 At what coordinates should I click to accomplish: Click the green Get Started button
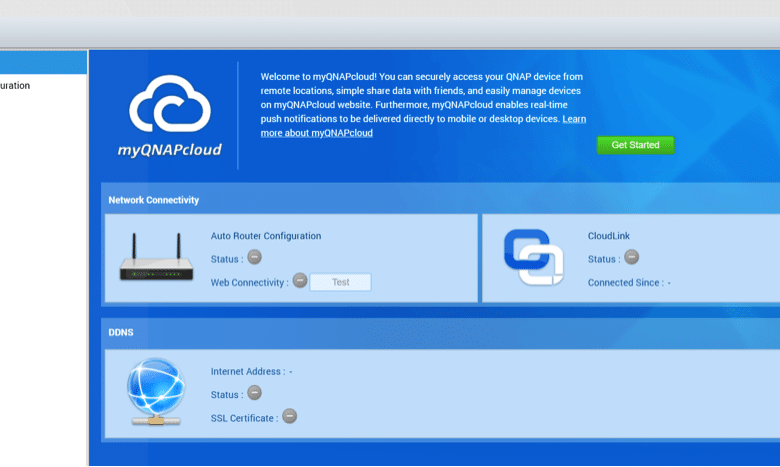pyautogui.click(x=635, y=145)
